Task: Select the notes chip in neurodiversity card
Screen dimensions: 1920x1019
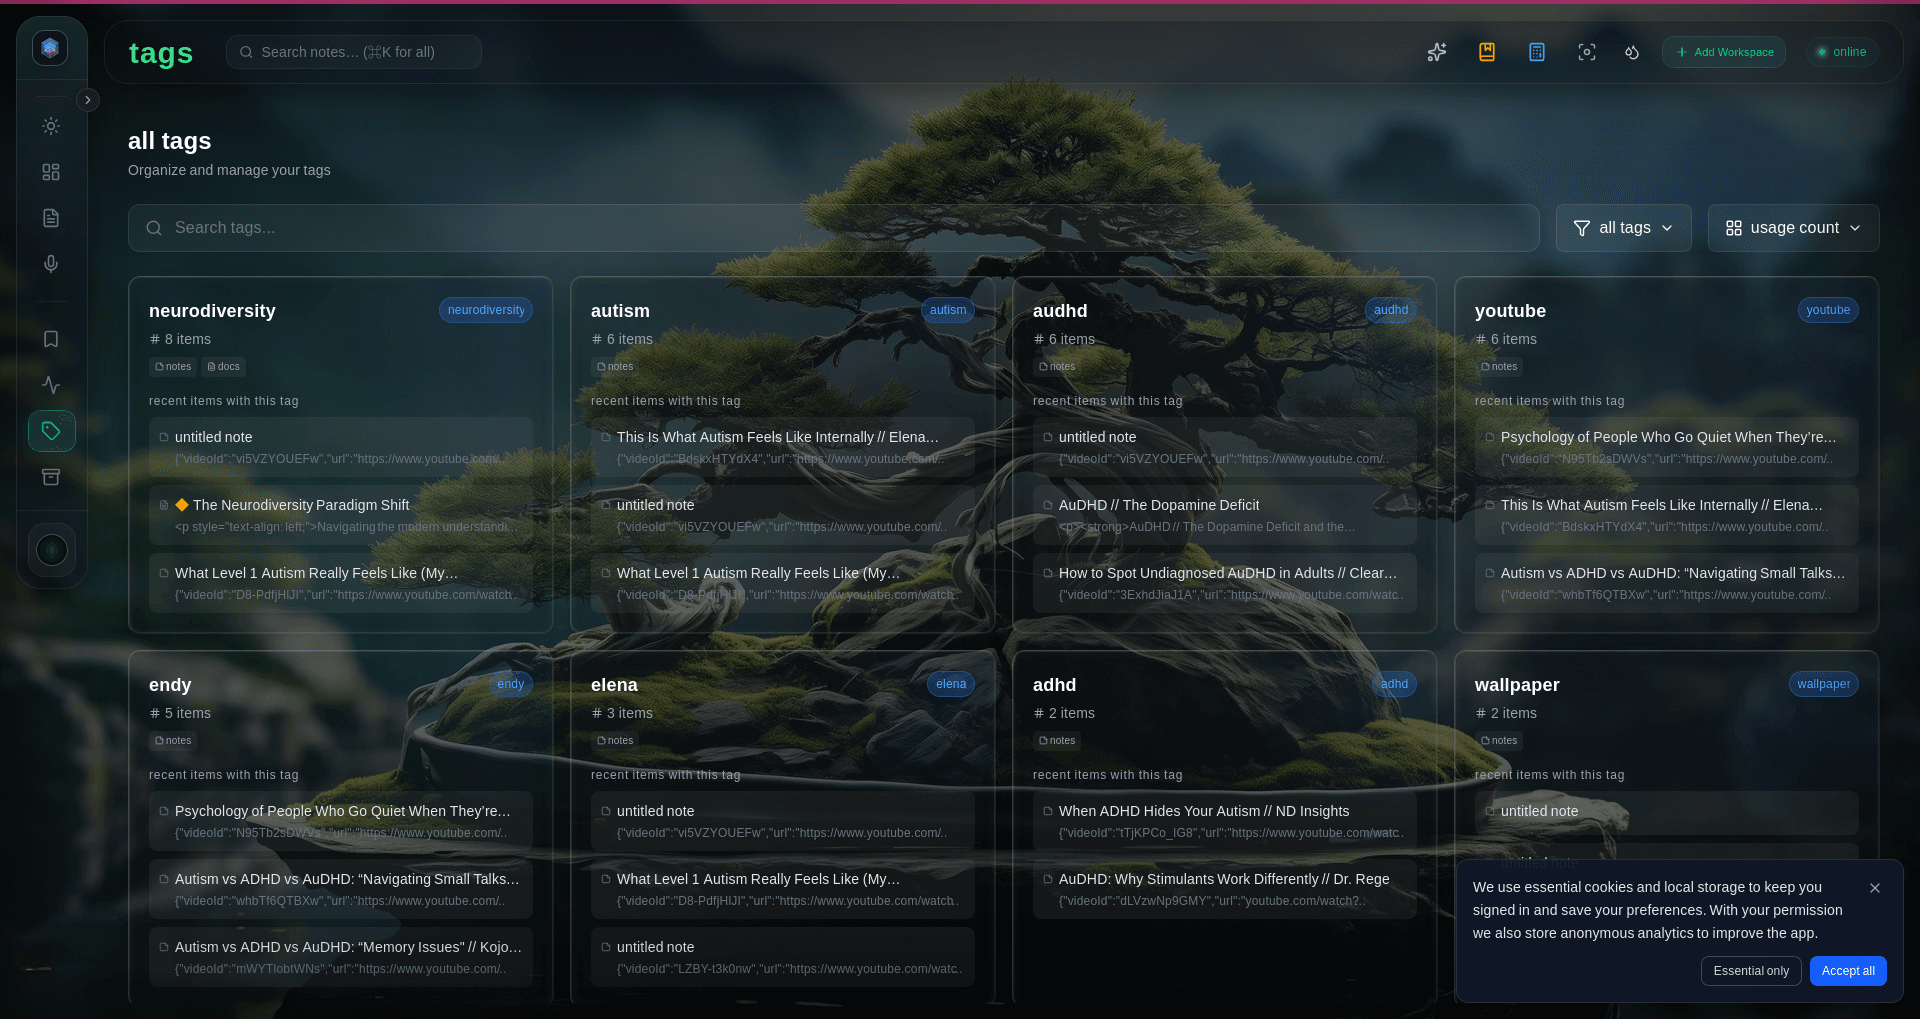Action: (x=173, y=367)
